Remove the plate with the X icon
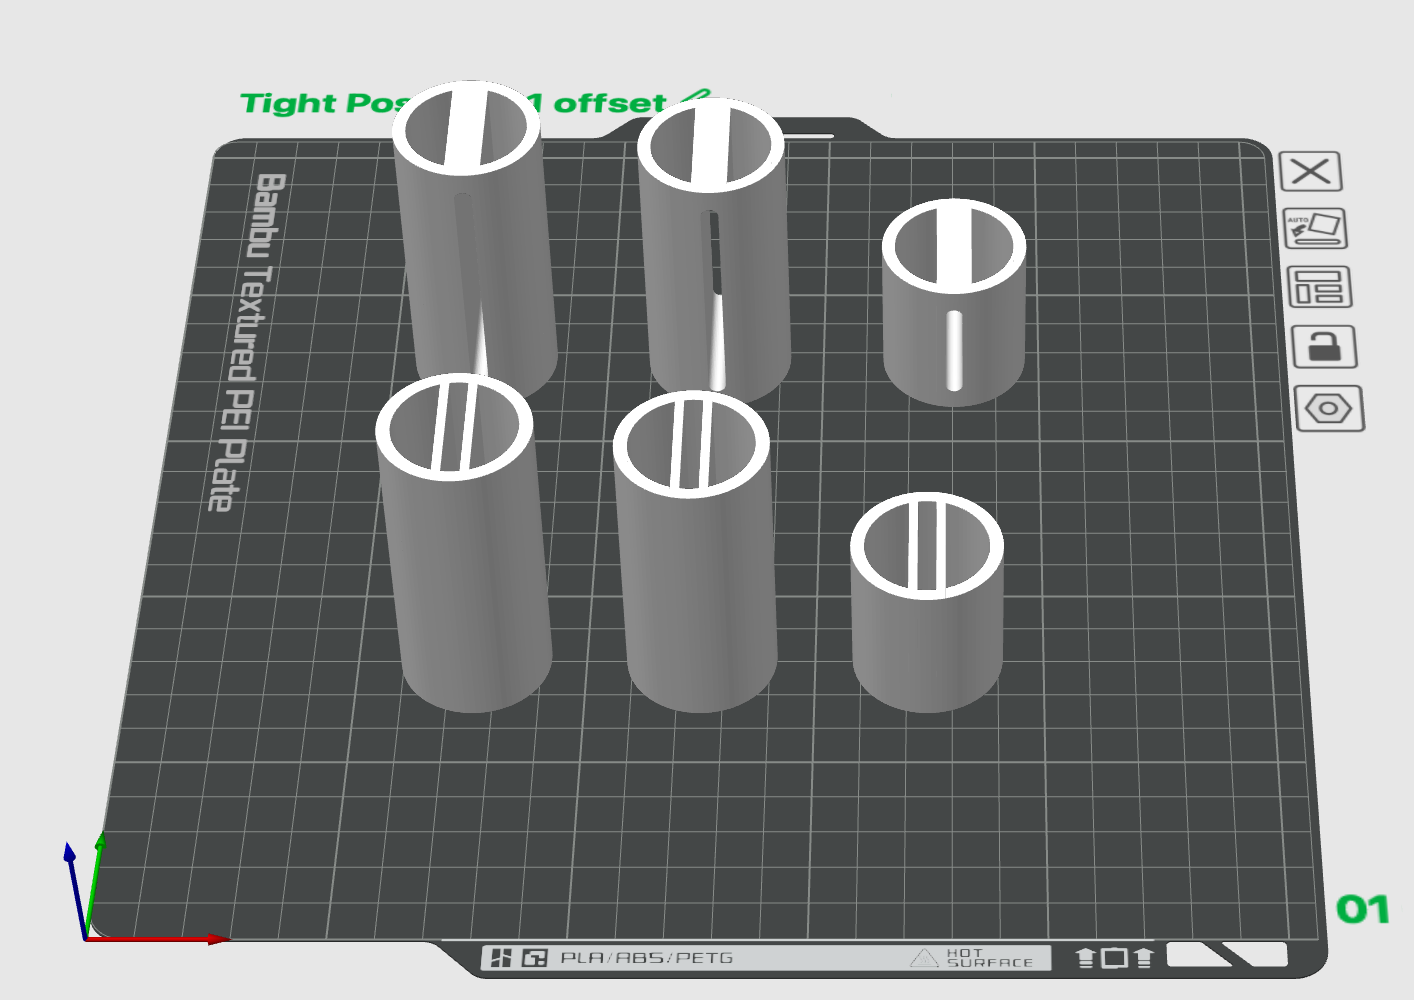 (x=1310, y=172)
